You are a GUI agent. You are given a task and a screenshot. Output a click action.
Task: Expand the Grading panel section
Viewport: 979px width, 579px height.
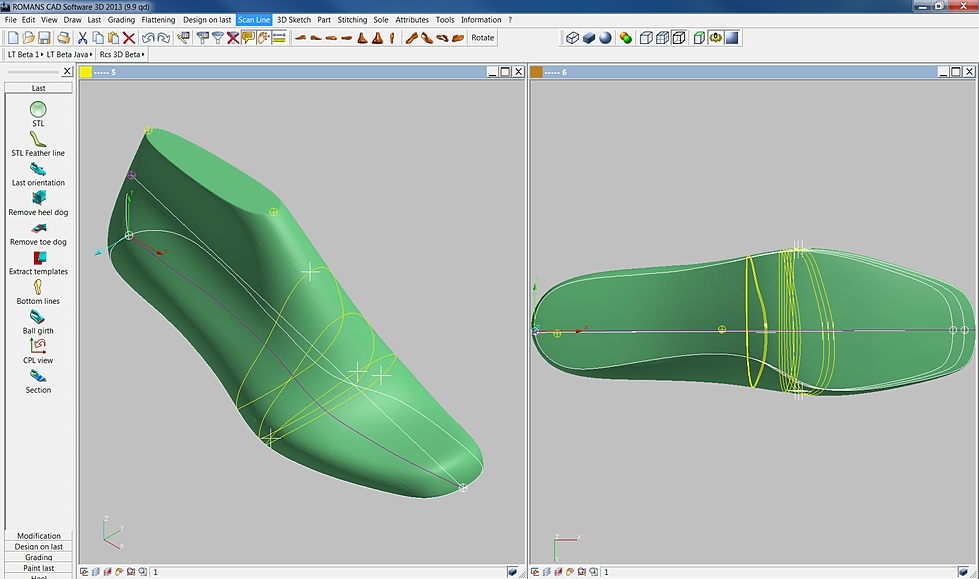[x=39, y=557]
